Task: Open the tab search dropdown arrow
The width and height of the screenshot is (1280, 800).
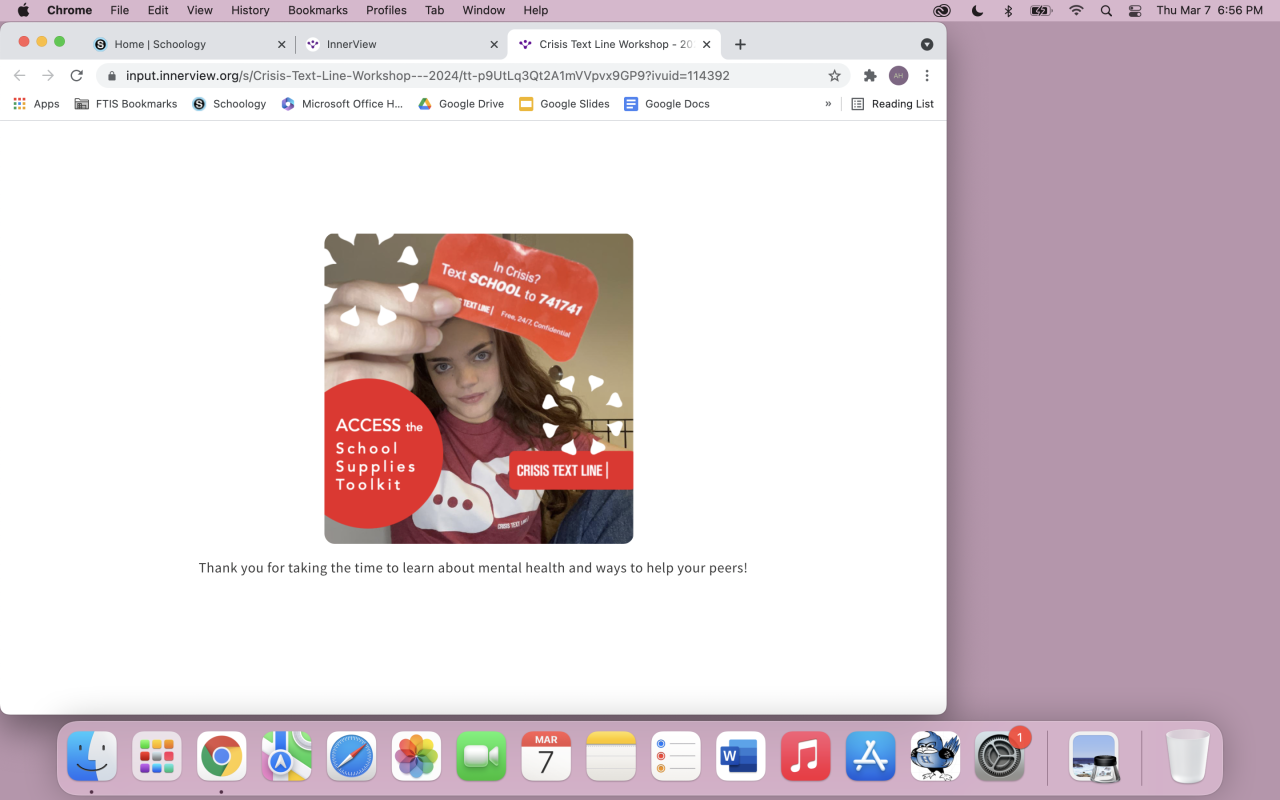Action: pos(927,44)
